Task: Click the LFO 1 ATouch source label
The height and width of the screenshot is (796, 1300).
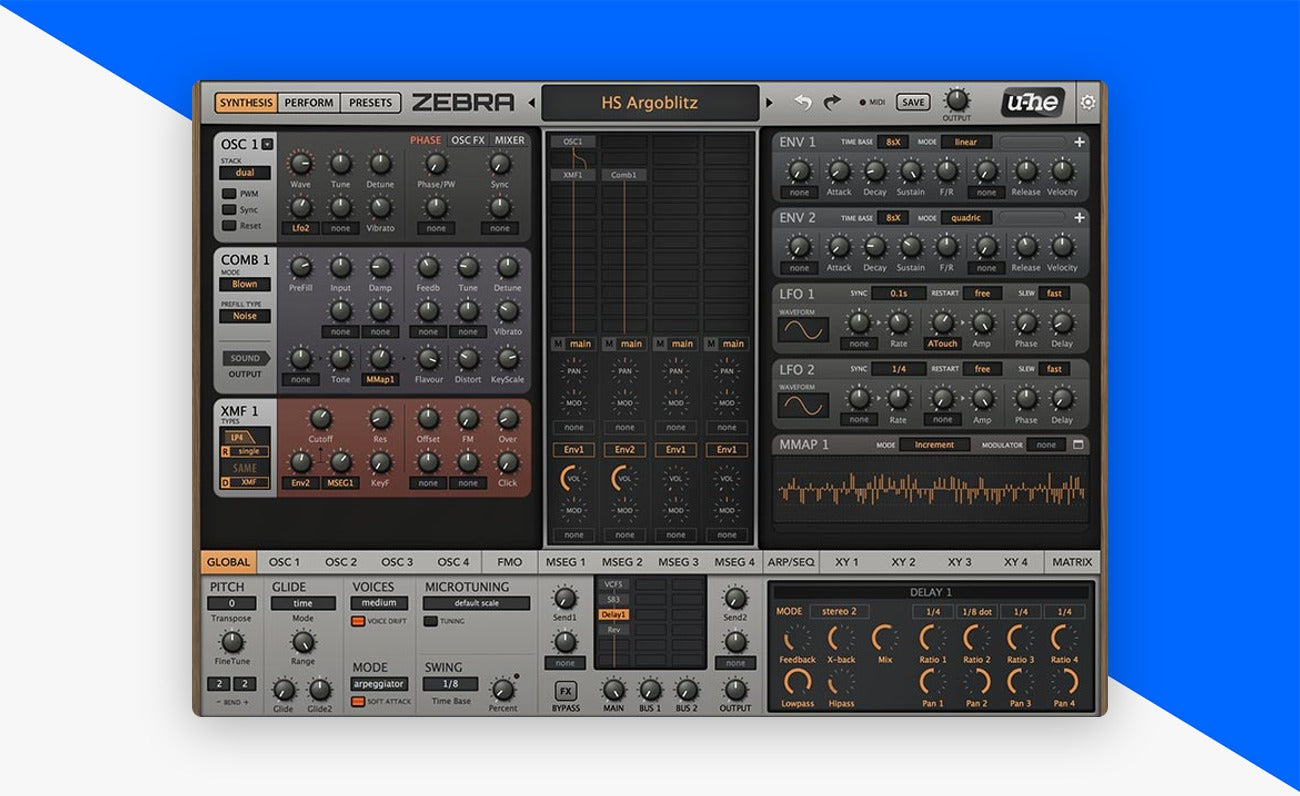Action: click(942, 344)
